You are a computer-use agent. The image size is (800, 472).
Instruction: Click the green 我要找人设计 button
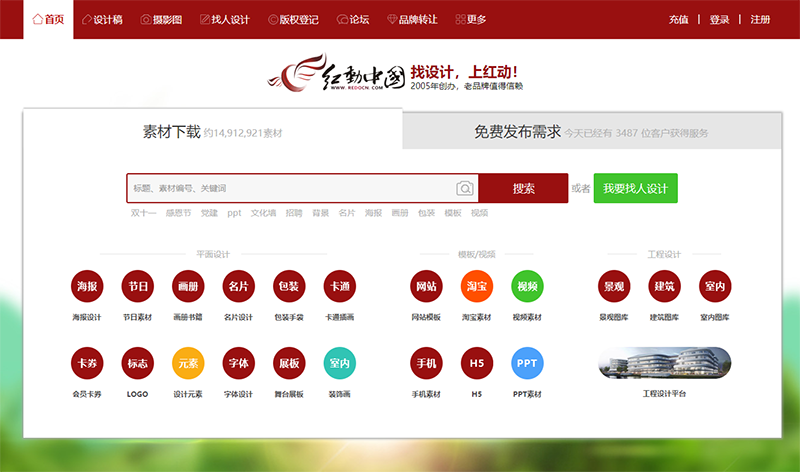[x=635, y=189]
